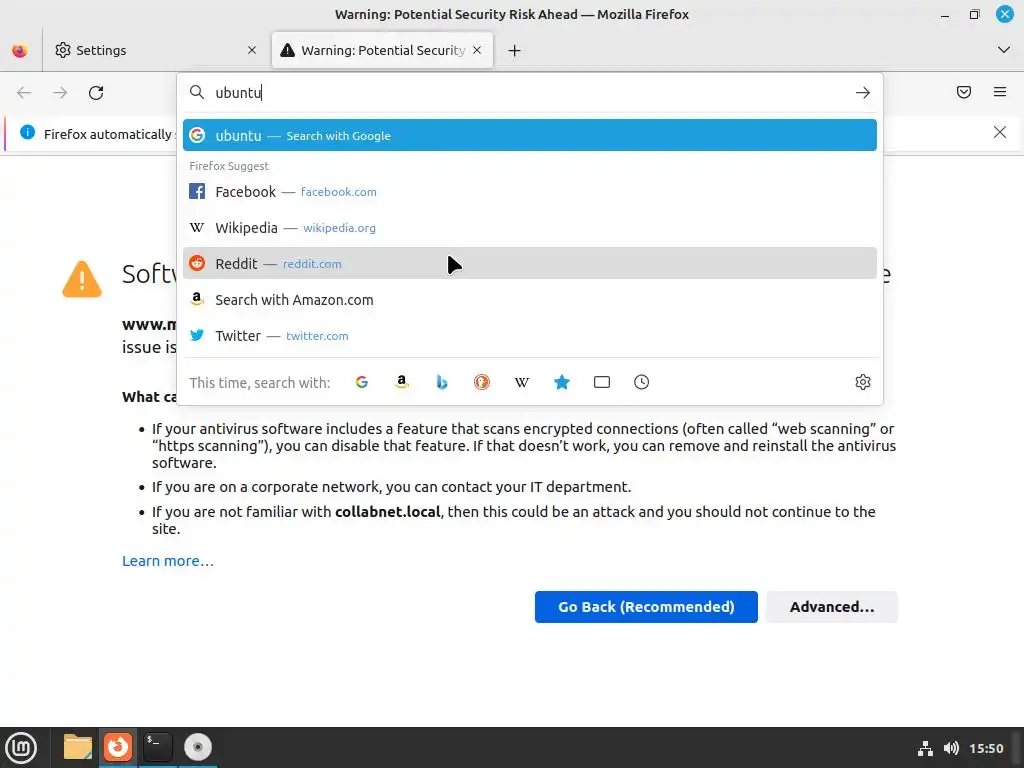
Task: Search bookmarks with the star icon
Action: (562, 382)
